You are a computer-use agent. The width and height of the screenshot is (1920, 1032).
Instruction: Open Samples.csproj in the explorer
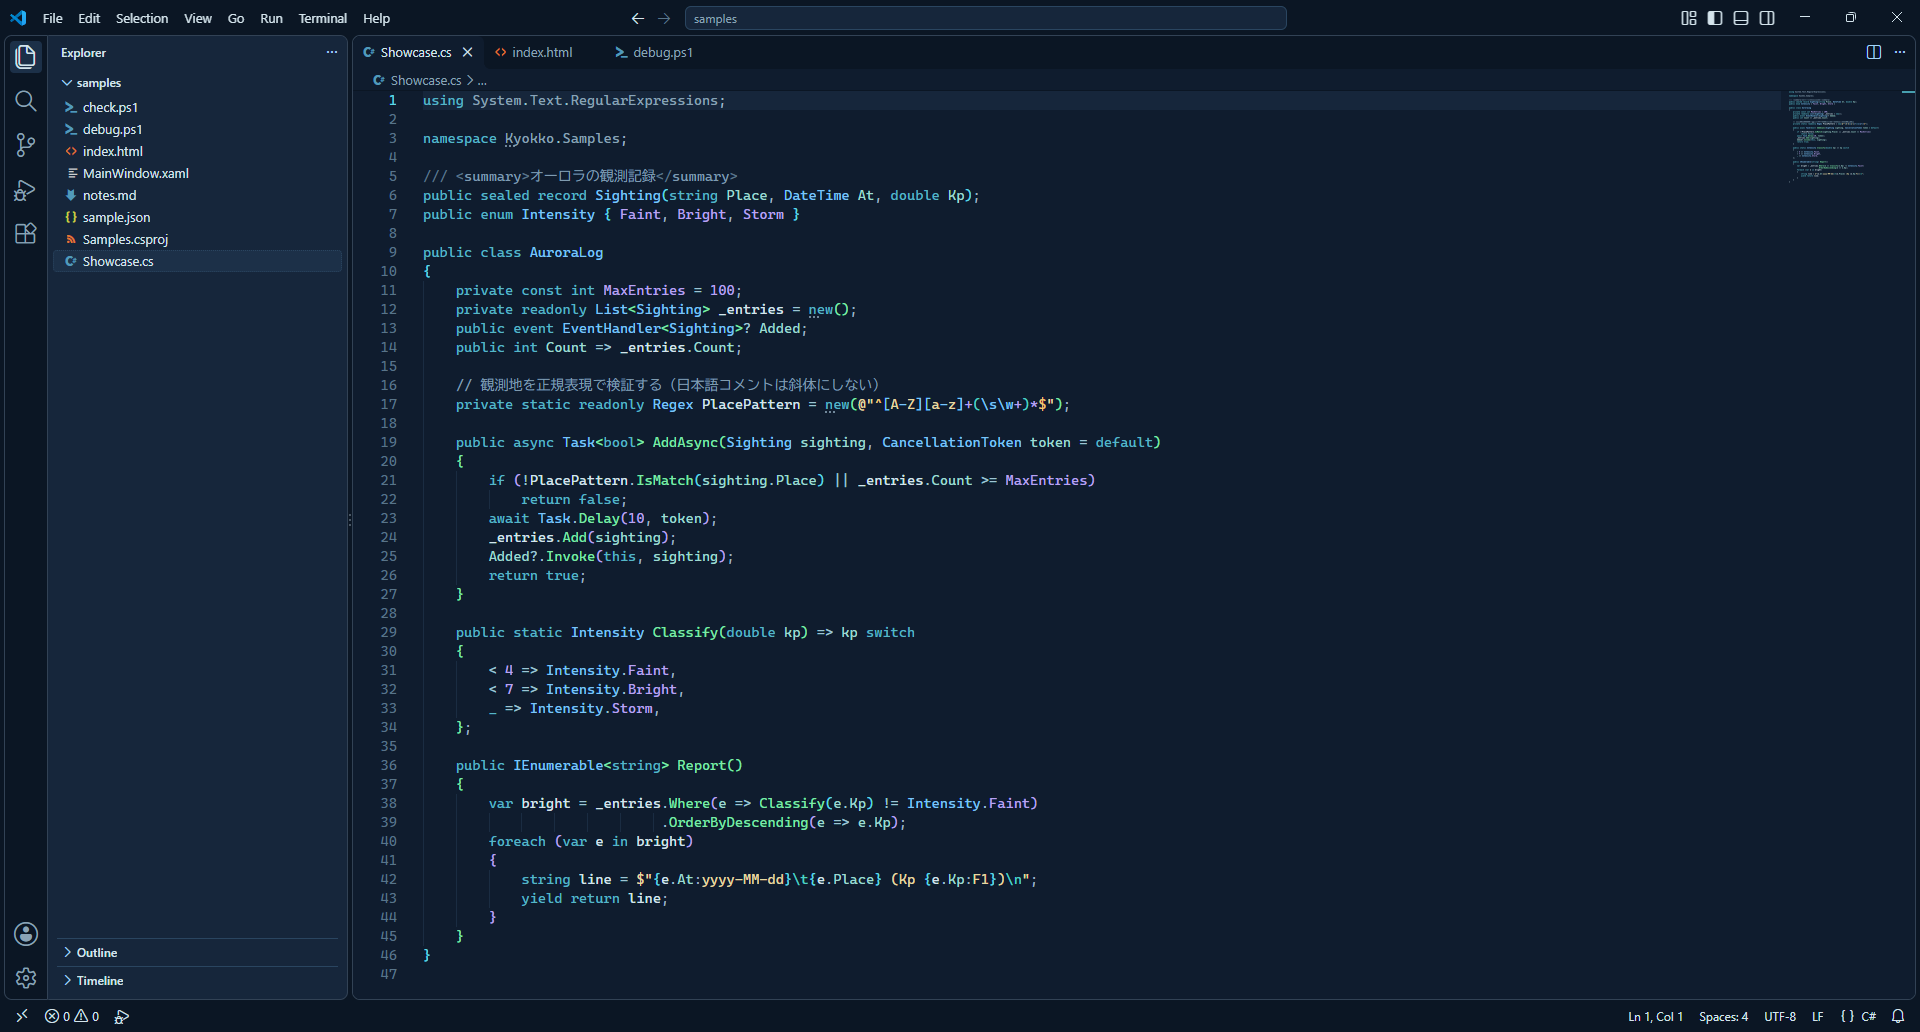point(197,239)
